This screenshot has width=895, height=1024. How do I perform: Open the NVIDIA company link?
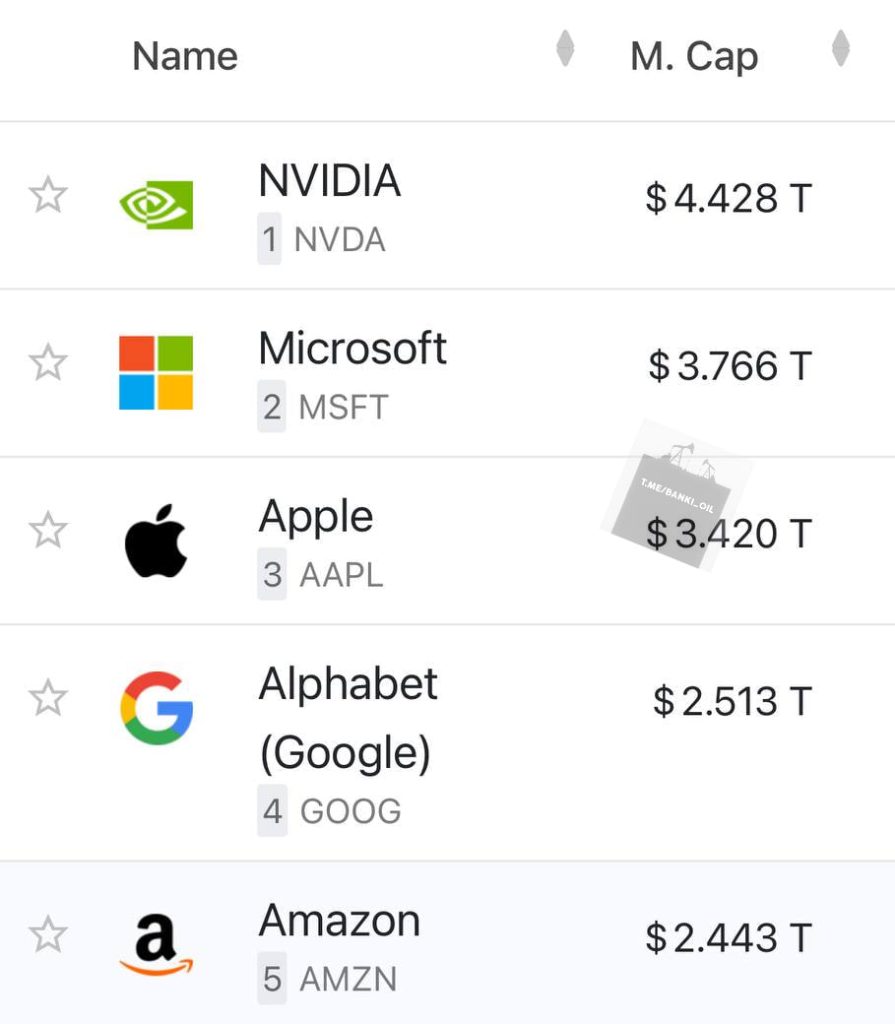(329, 180)
